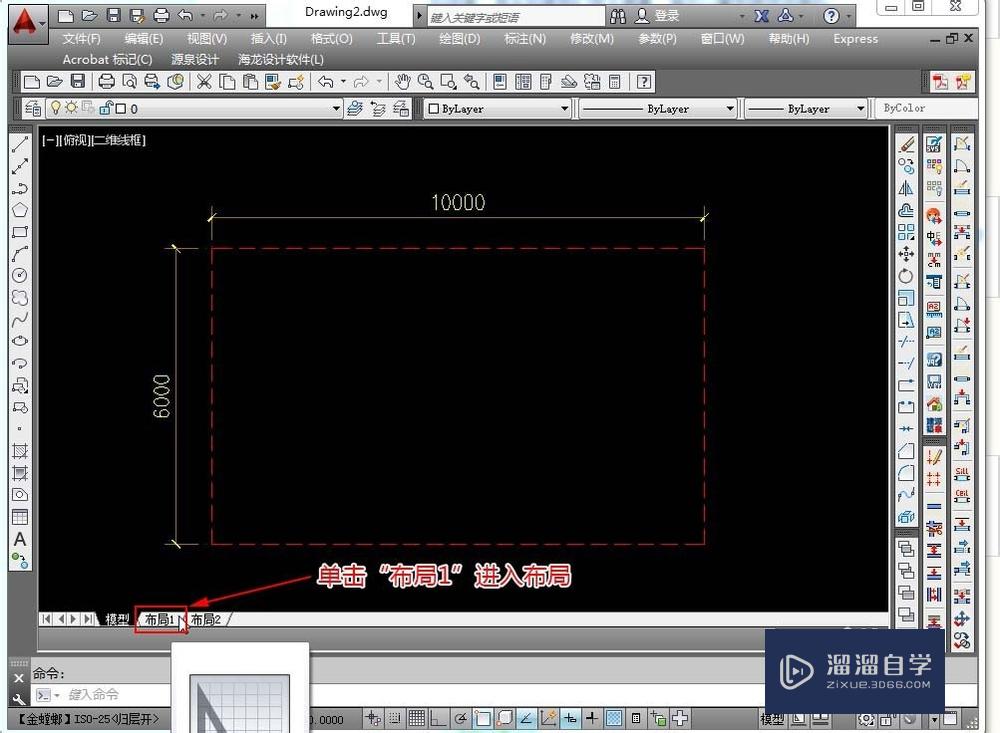The width and height of the screenshot is (1000, 733).
Task: Open the QuickCalc calculator icon
Action: [x=615, y=82]
